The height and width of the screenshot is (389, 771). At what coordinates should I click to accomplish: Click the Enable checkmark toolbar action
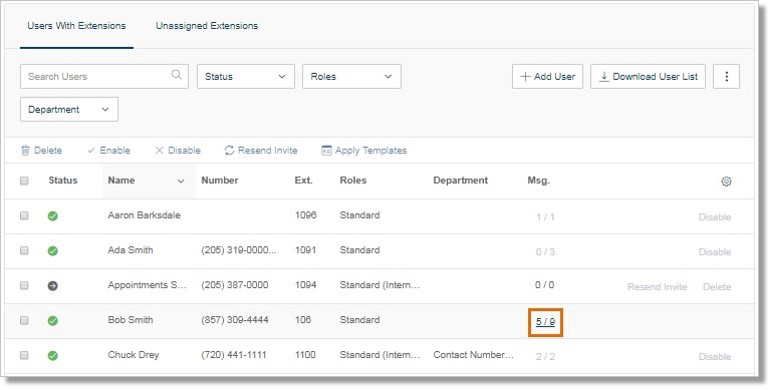click(x=109, y=150)
